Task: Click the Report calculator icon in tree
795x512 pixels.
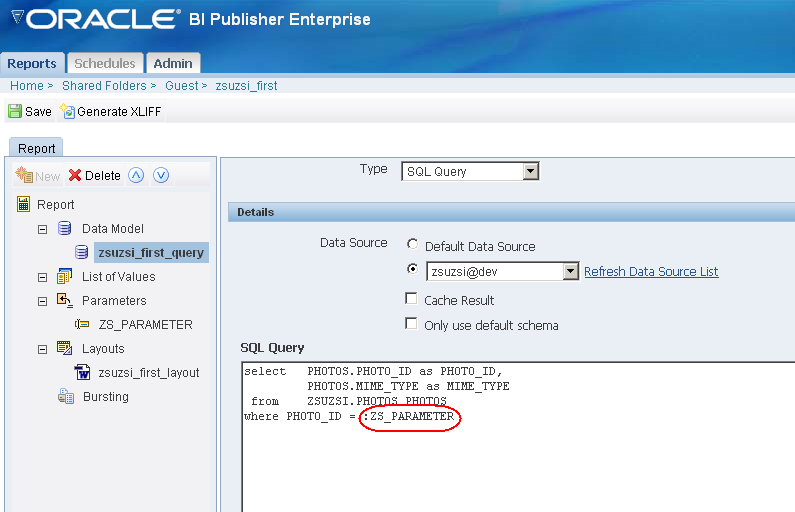Action: (23, 204)
